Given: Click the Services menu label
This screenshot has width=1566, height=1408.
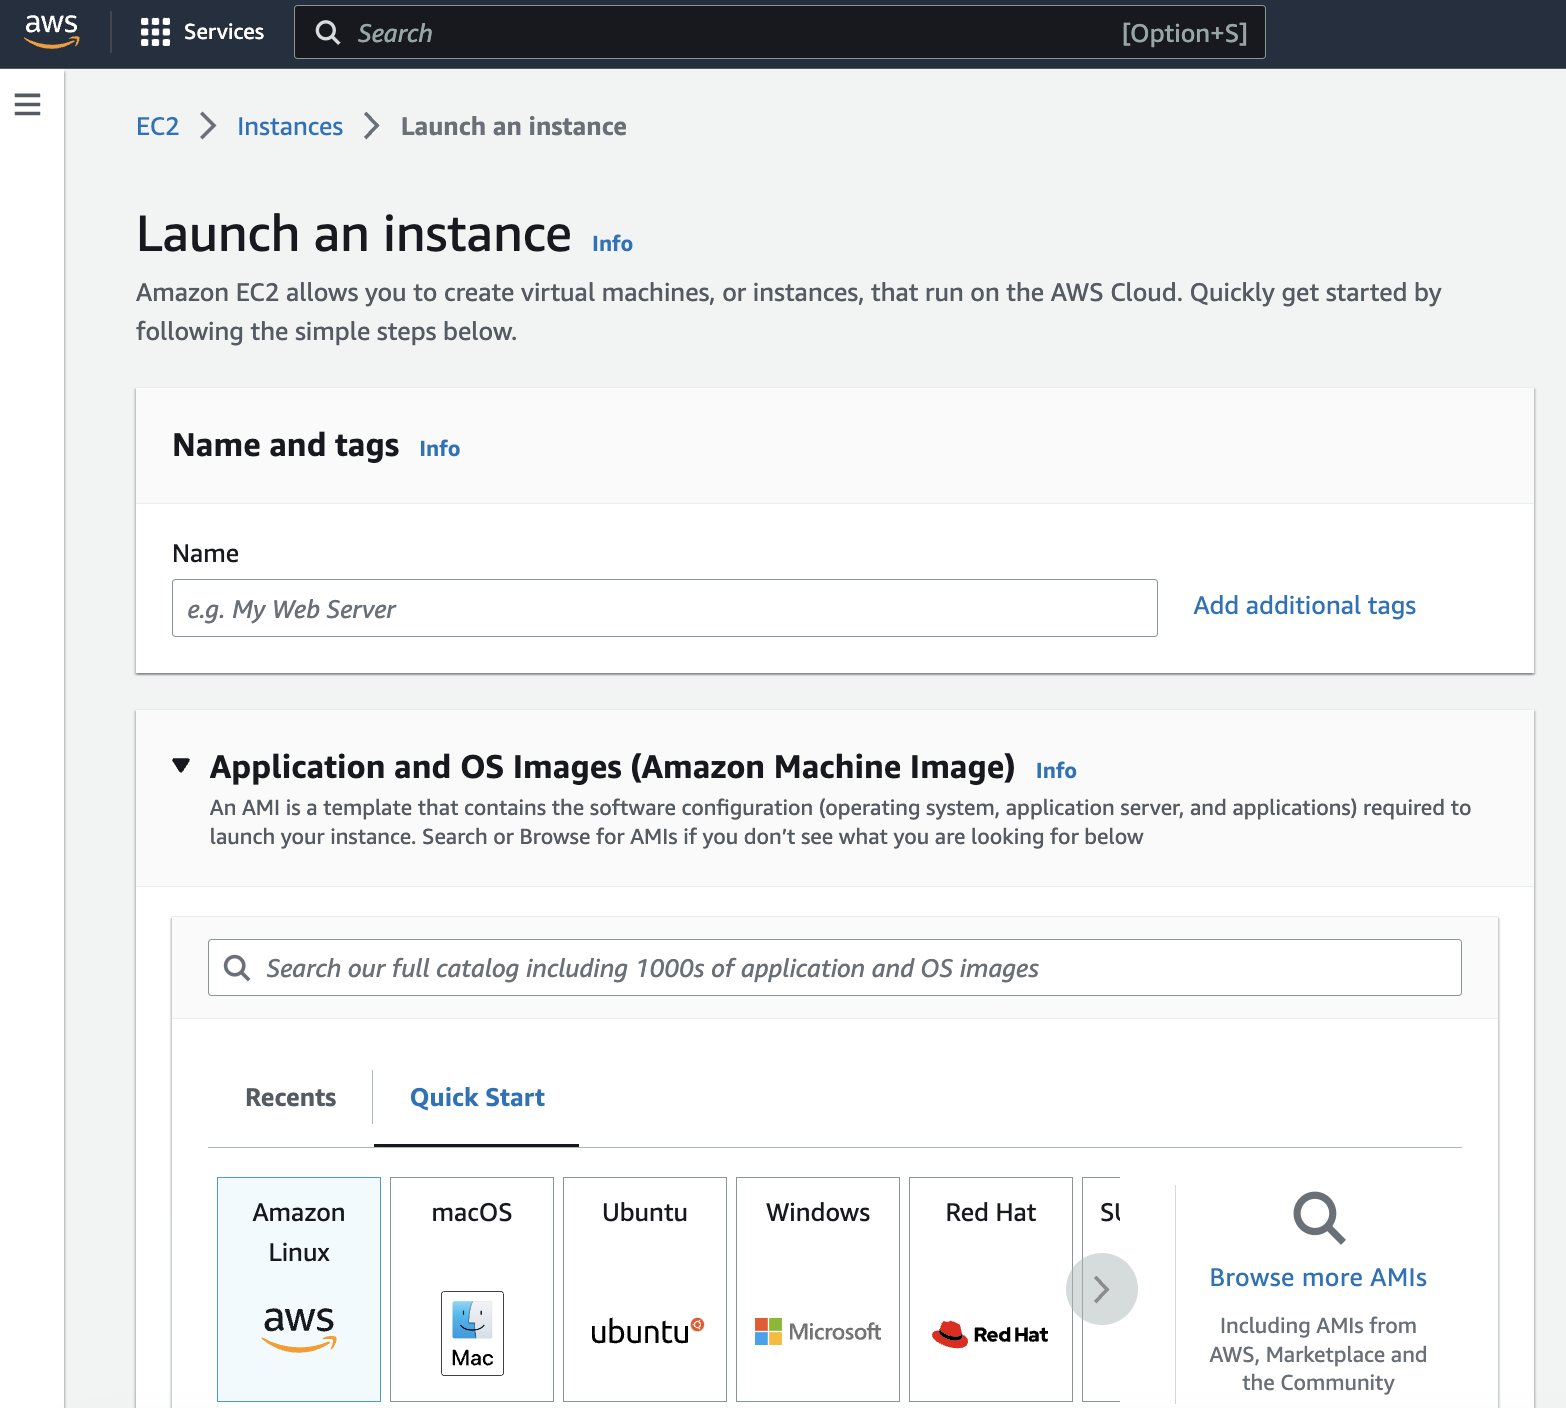Looking at the screenshot, I should tap(224, 32).
